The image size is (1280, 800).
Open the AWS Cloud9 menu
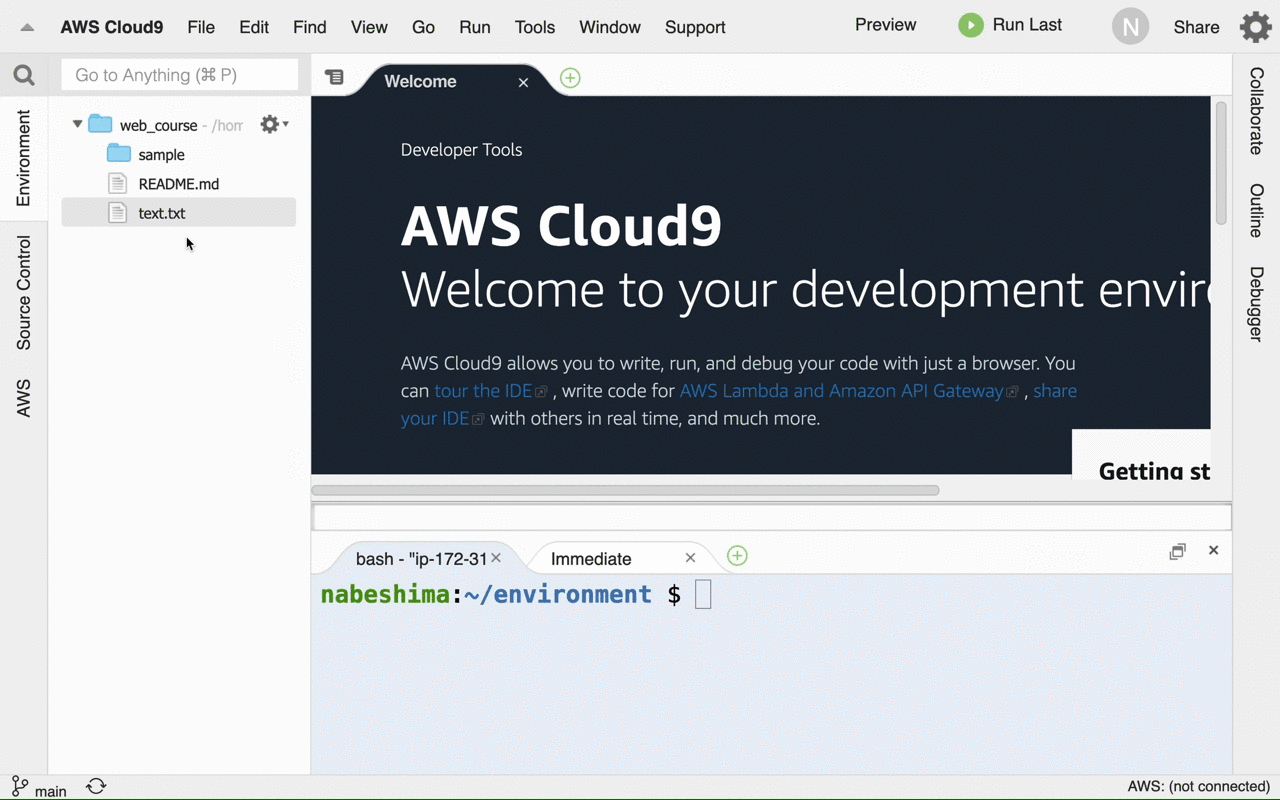pyautogui.click(x=112, y=27)
